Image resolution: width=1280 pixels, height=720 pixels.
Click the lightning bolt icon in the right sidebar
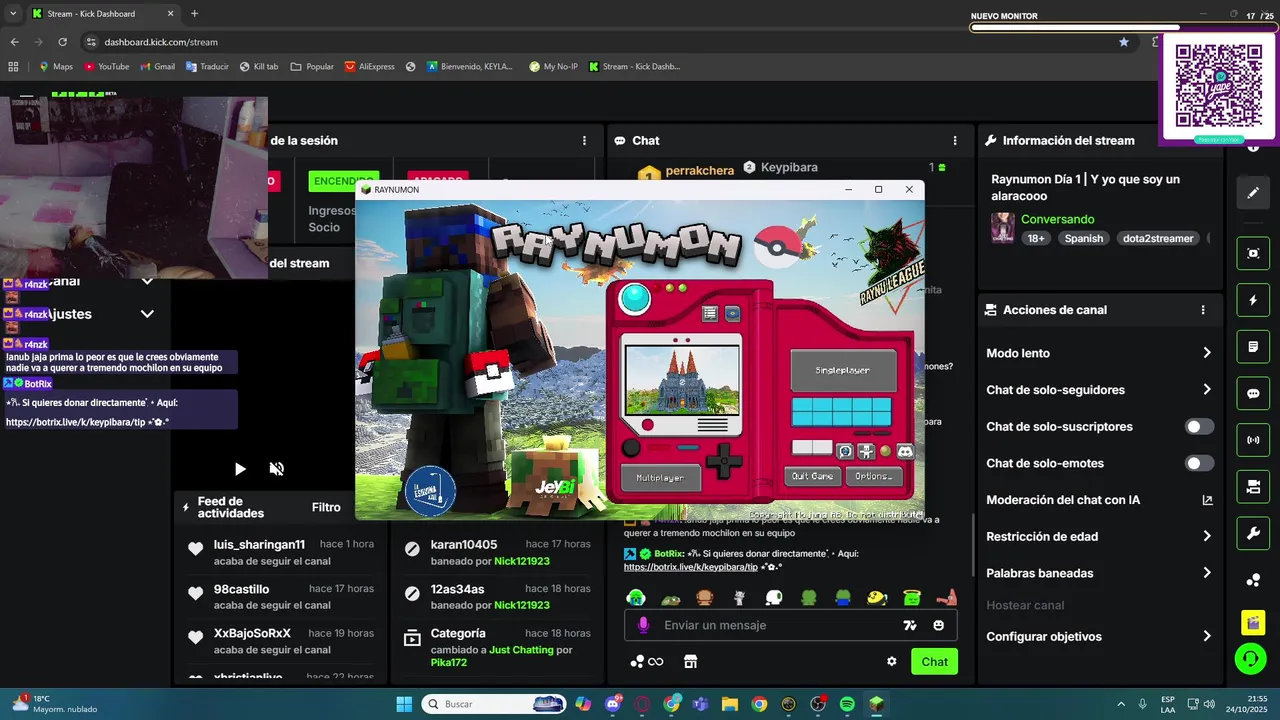pyautogui.click(x=1253, y=300)
